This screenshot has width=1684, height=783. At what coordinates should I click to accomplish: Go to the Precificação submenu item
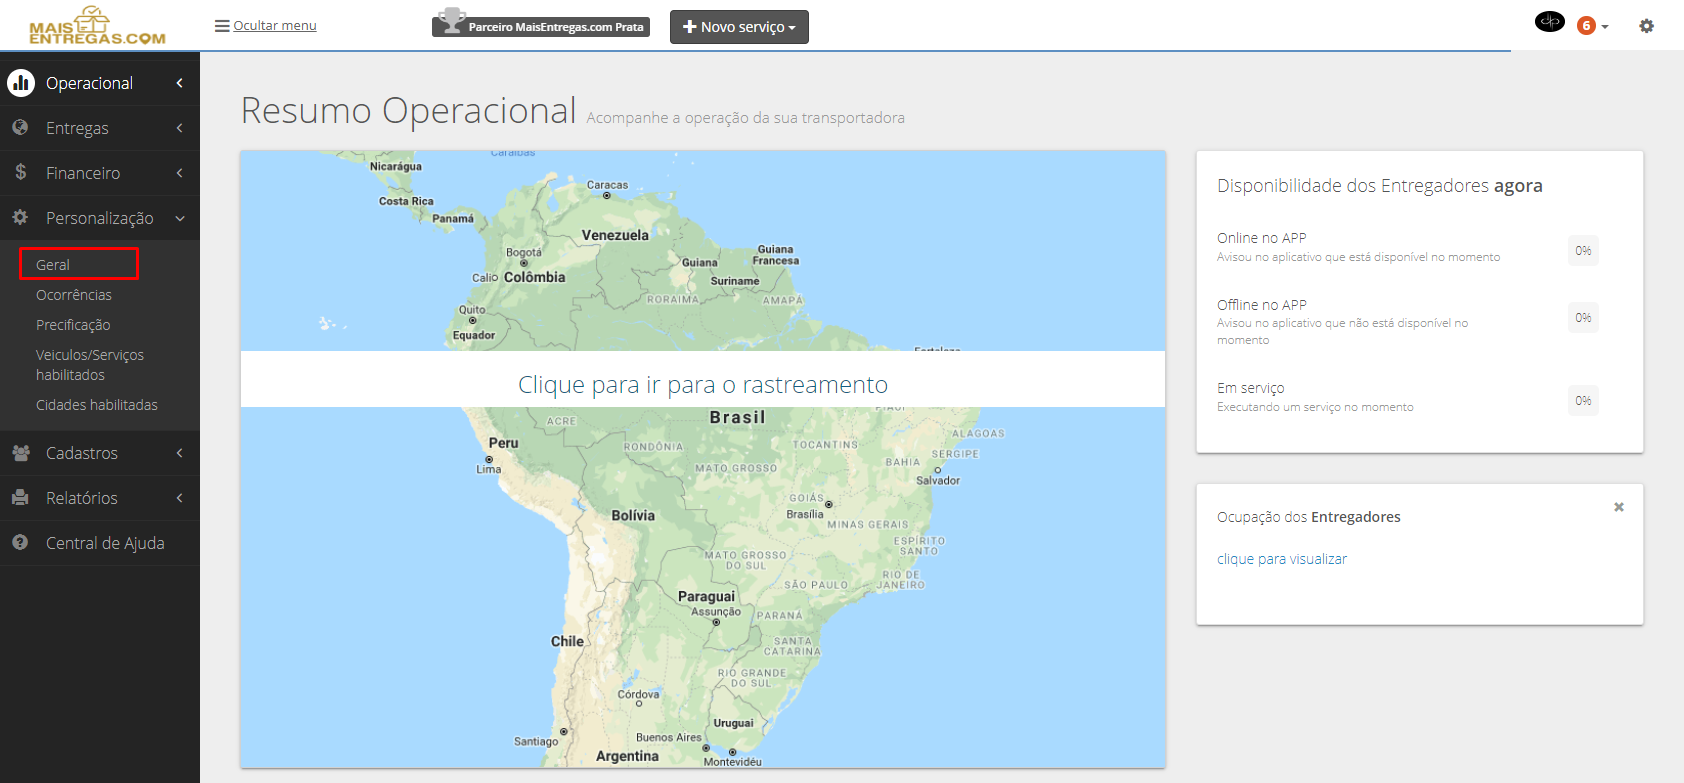73,325
